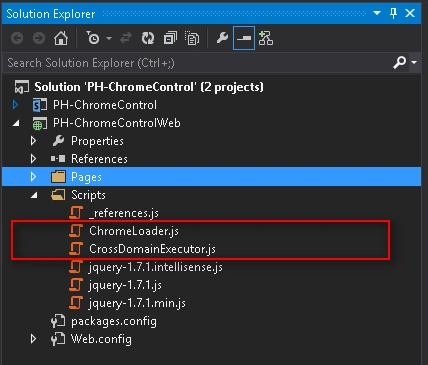
Task: Select the PH-ChromeControl project
Action: coord(105,105)
